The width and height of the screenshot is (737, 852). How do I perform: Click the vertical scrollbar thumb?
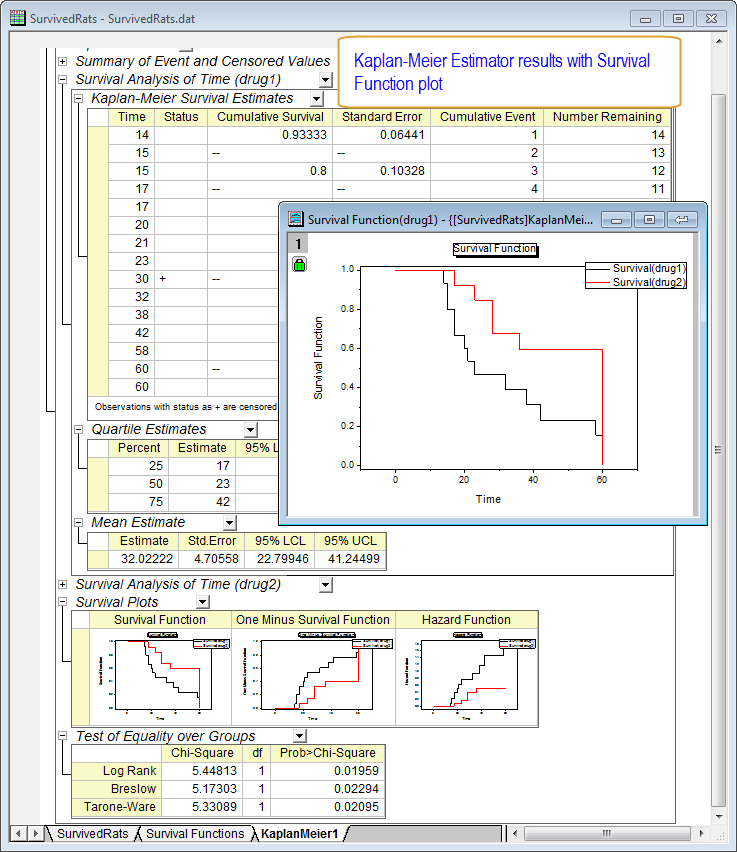click(x=719, y=450)
